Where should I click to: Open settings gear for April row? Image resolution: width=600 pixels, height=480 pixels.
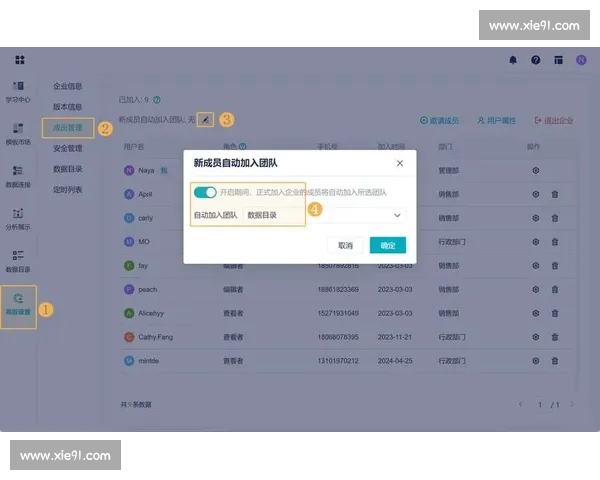click(x=536, y=194)
